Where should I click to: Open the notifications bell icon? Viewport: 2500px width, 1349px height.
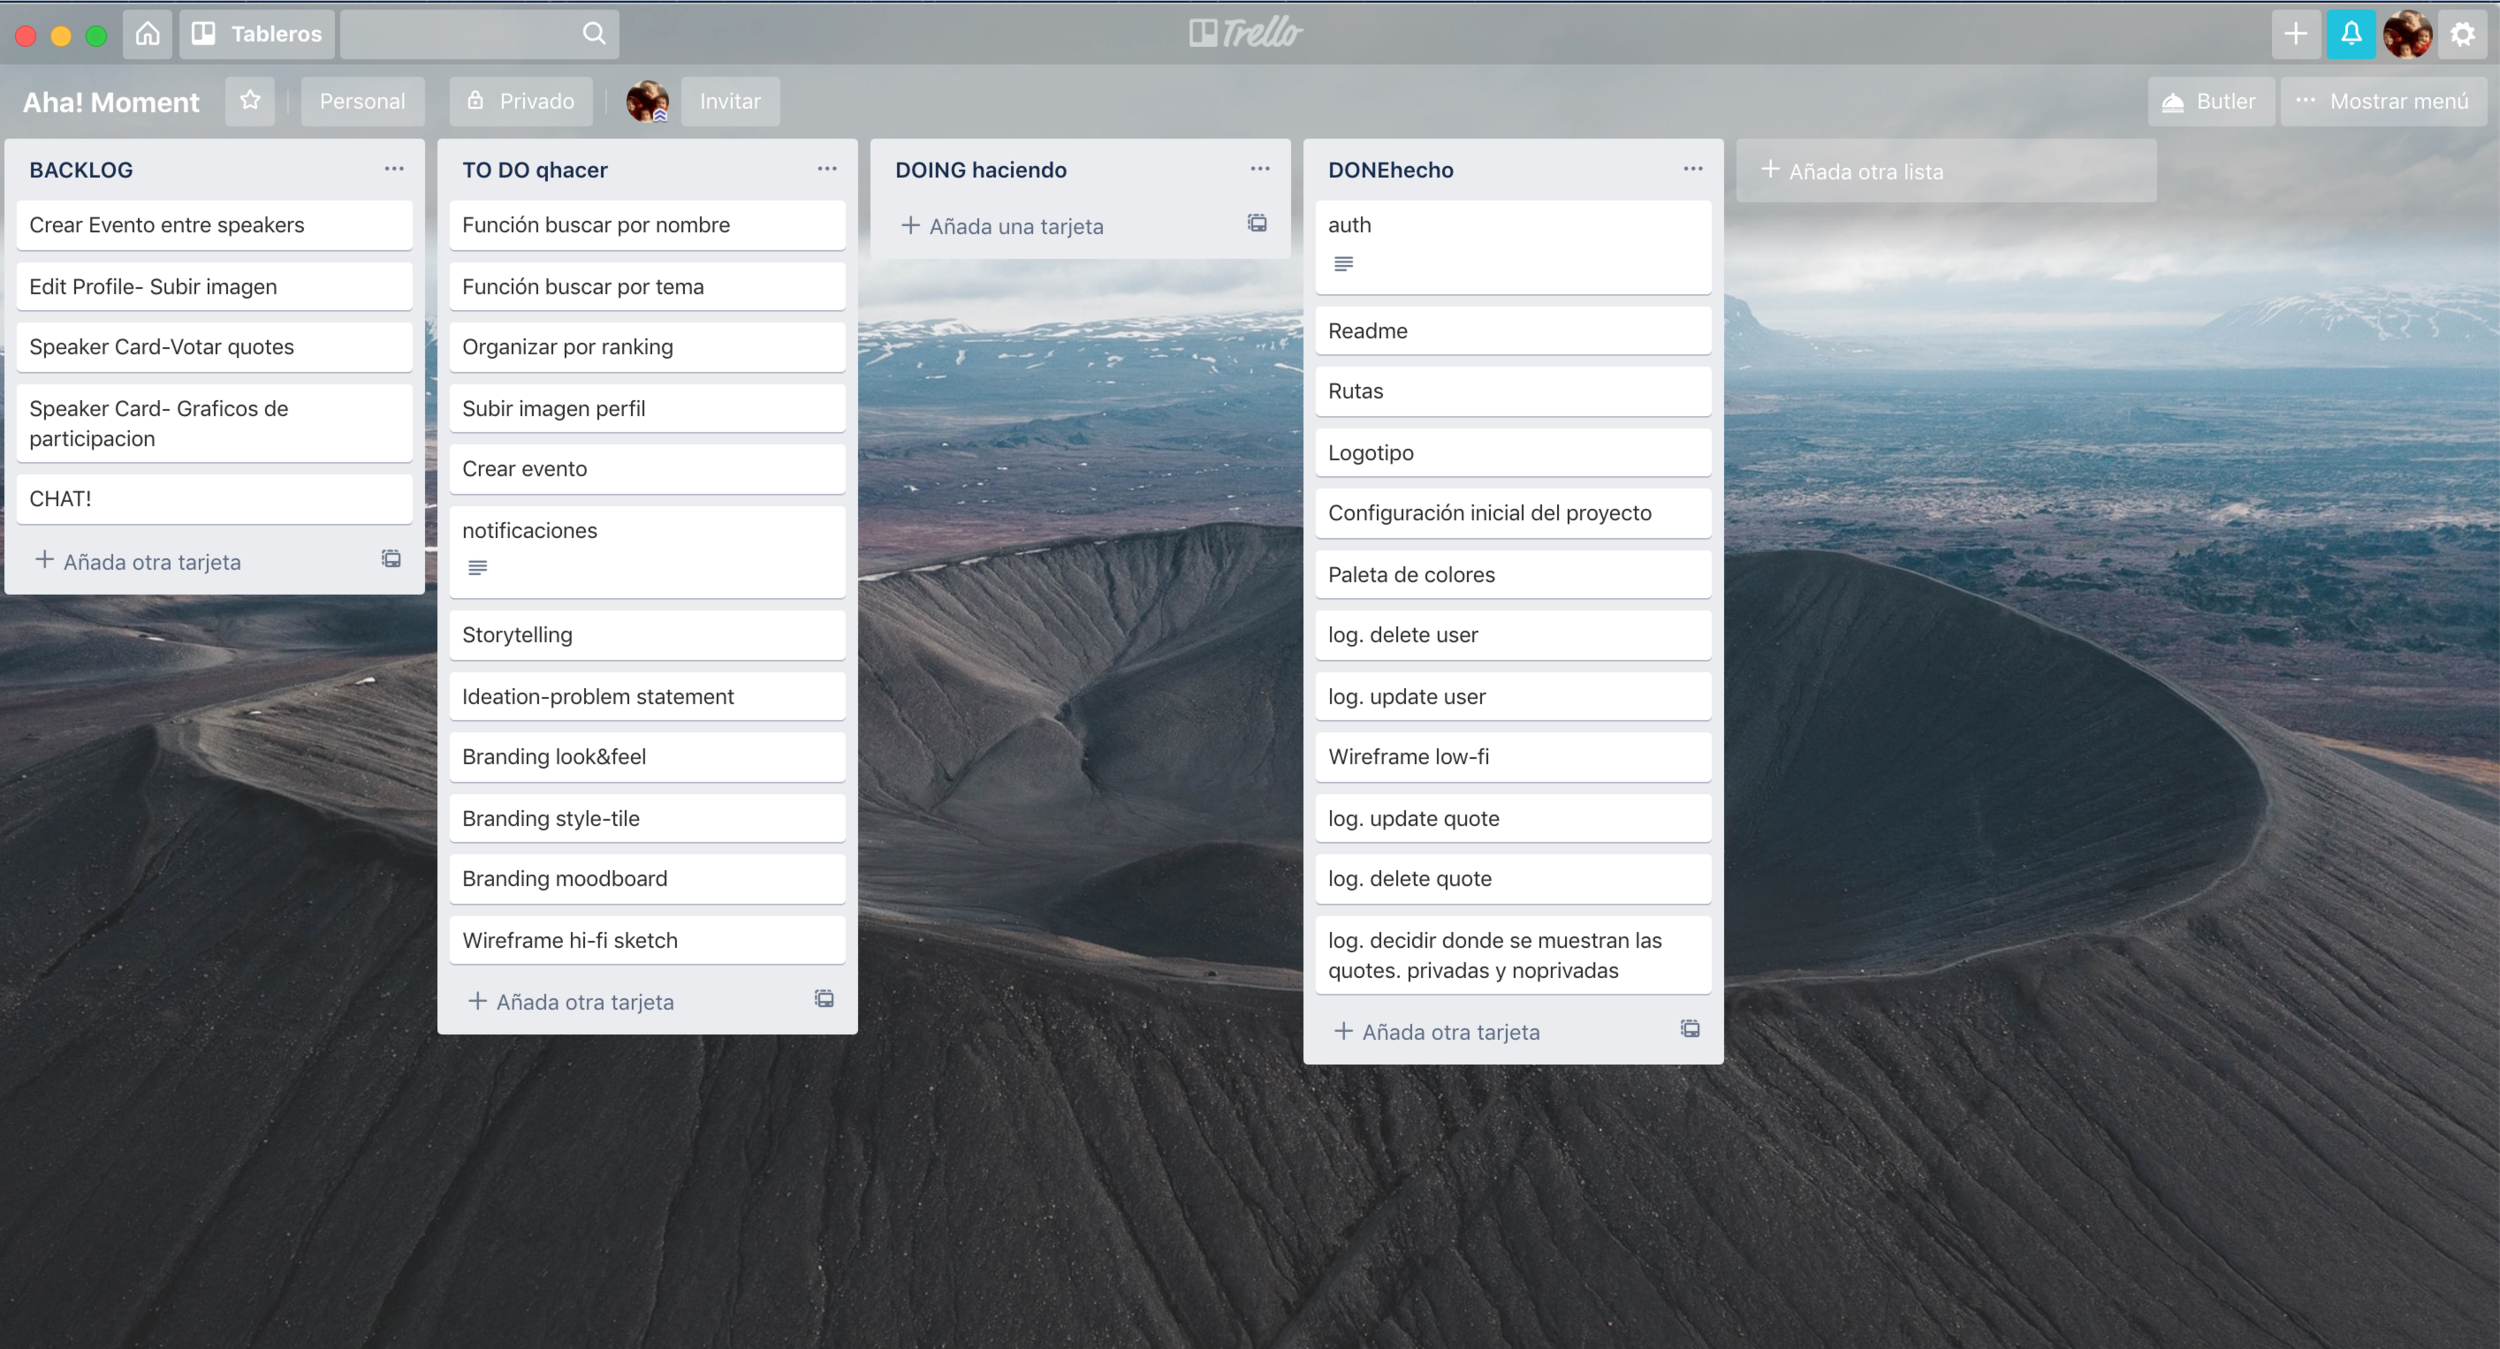(2351, 34)
